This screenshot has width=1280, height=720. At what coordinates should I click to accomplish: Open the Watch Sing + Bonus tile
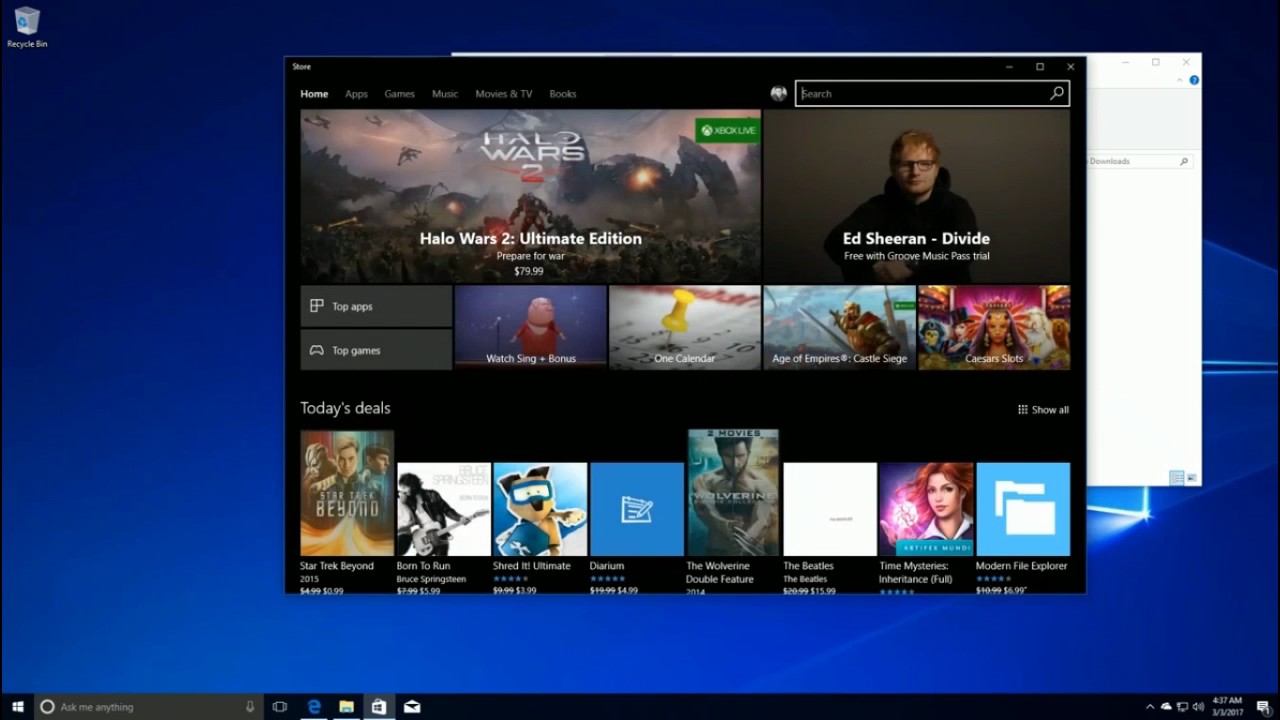point(531,328)
